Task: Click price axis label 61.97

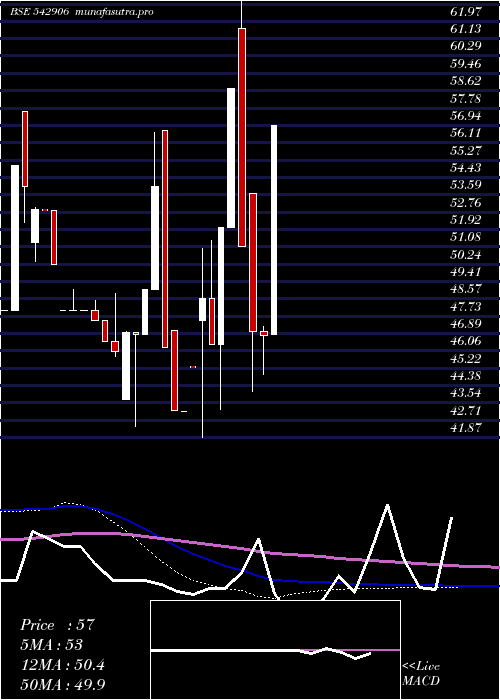Action: click(466, 12)
